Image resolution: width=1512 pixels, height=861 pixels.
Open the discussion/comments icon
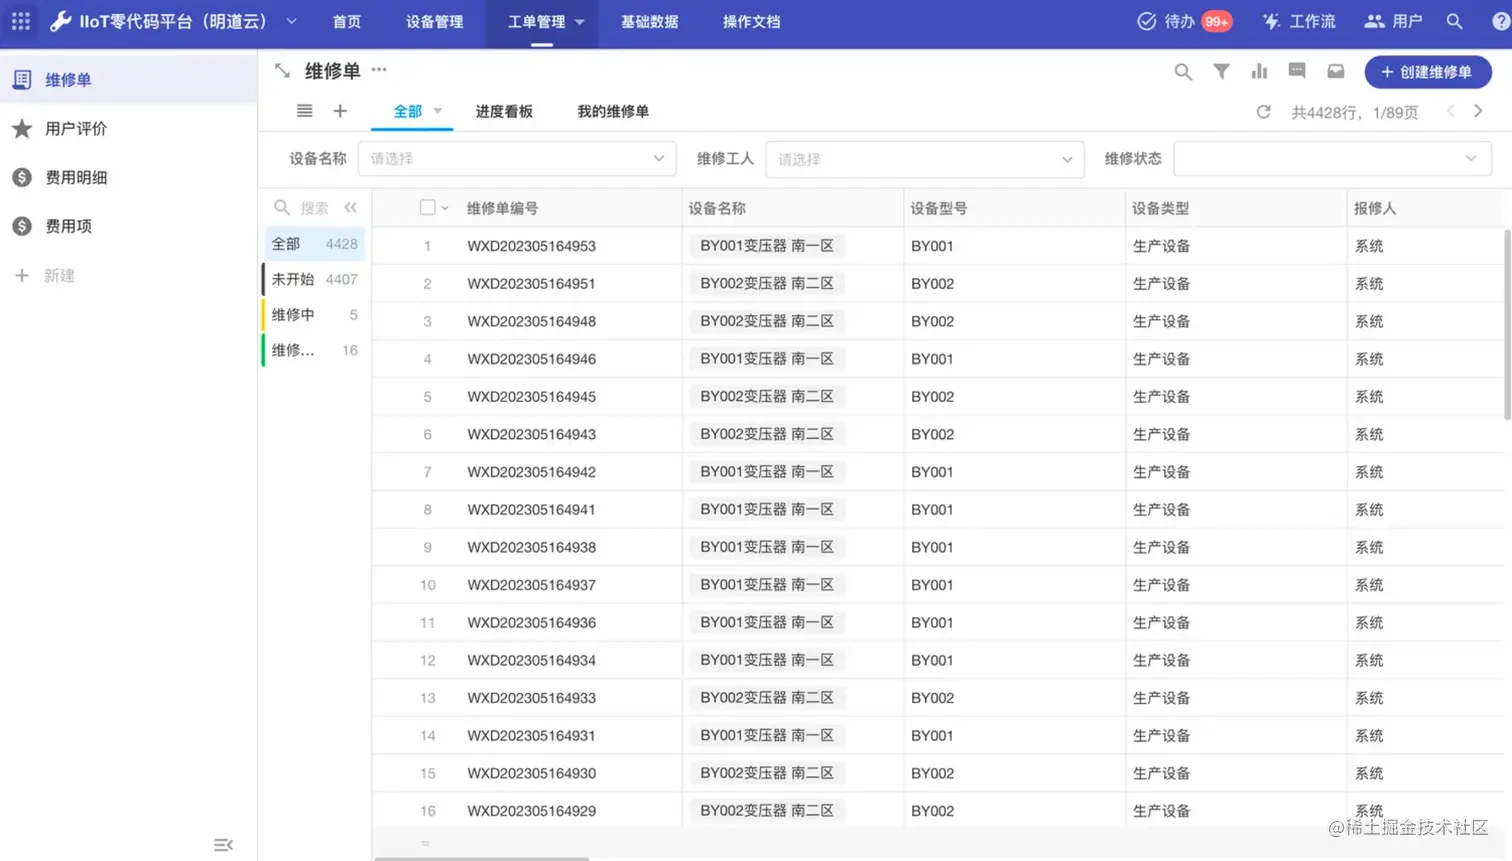(1296, 71)
